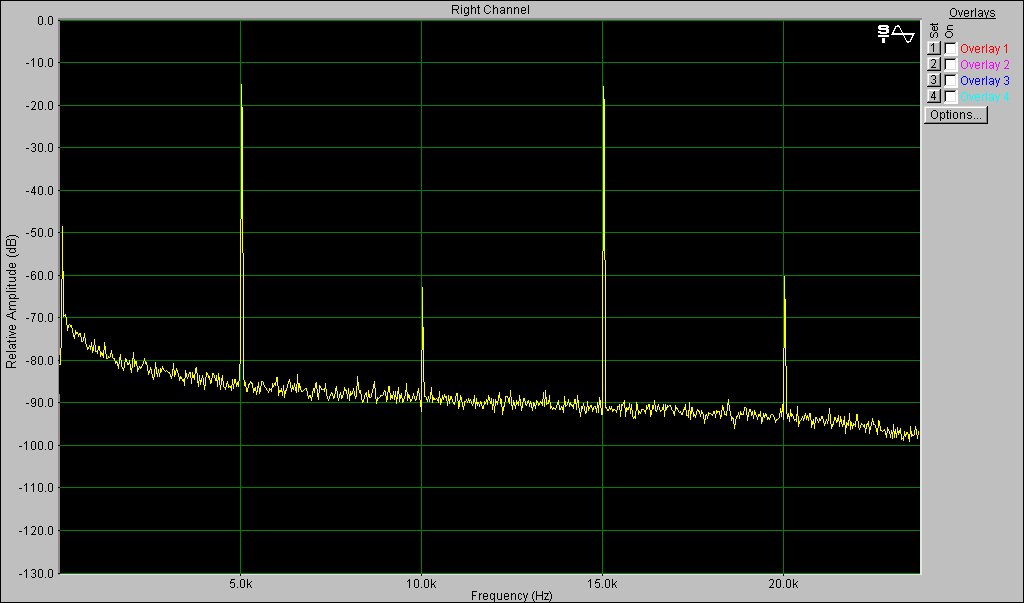The height and width of the screenshot is (603, 1024).
Task: Click the Frequency (Hz) axis label
Action: coord(511,596)
